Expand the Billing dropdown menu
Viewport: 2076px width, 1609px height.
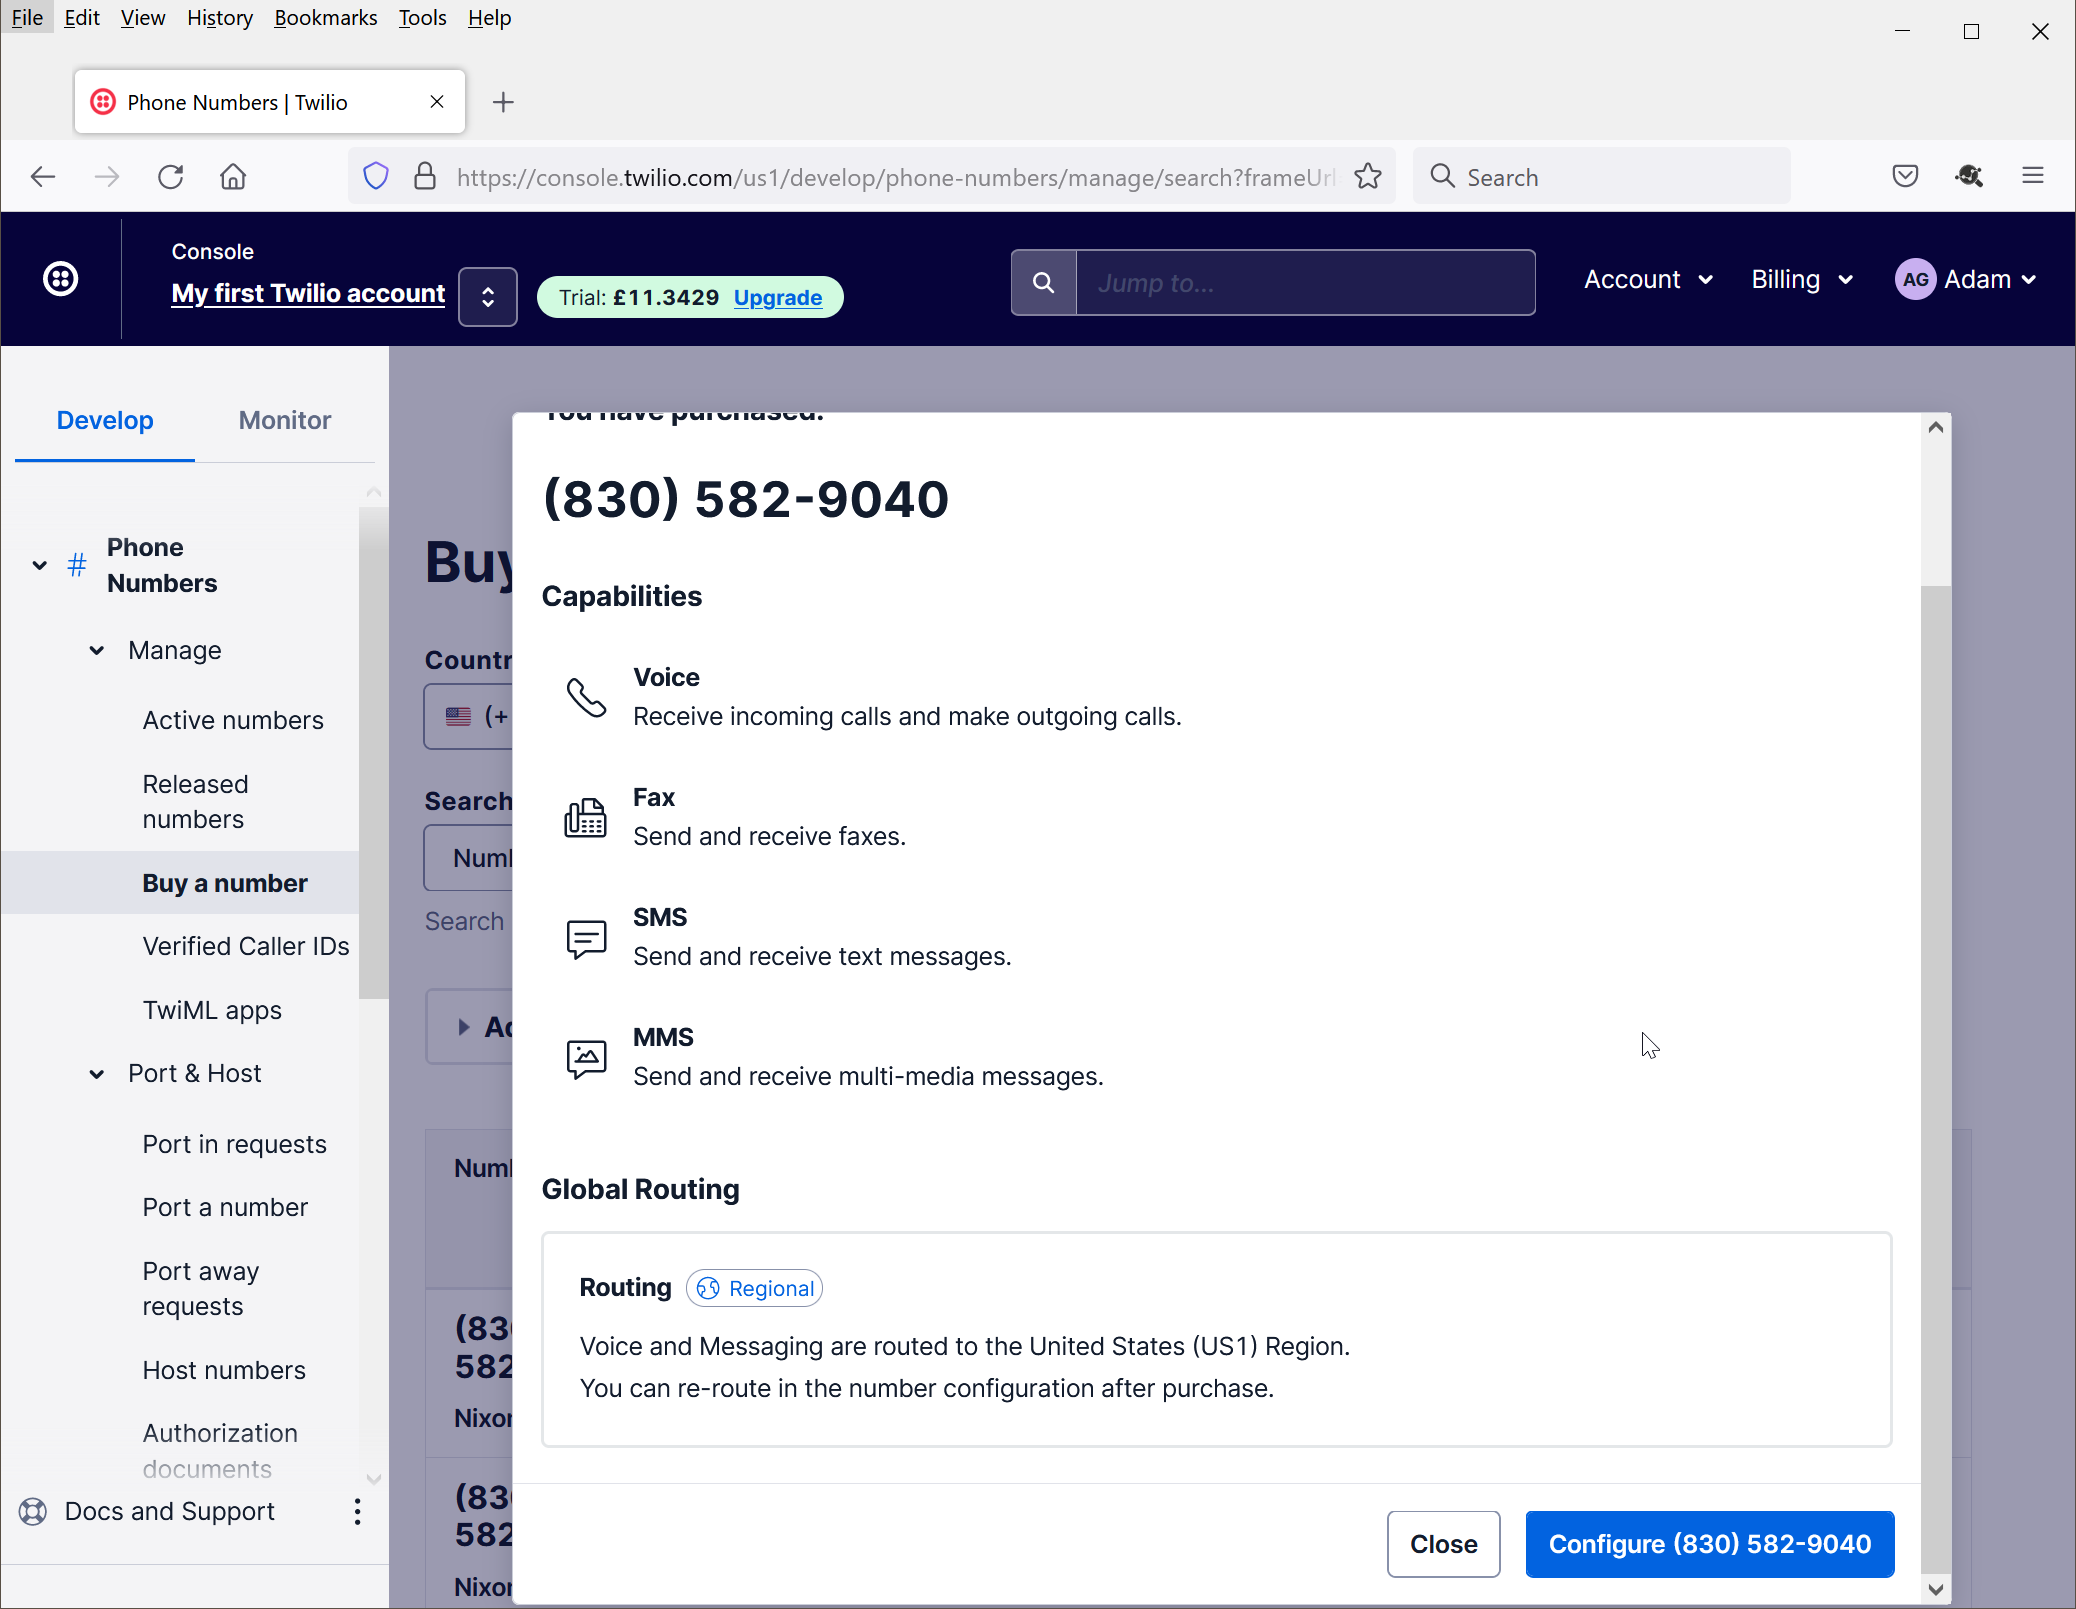click(x=1801, y=280)
